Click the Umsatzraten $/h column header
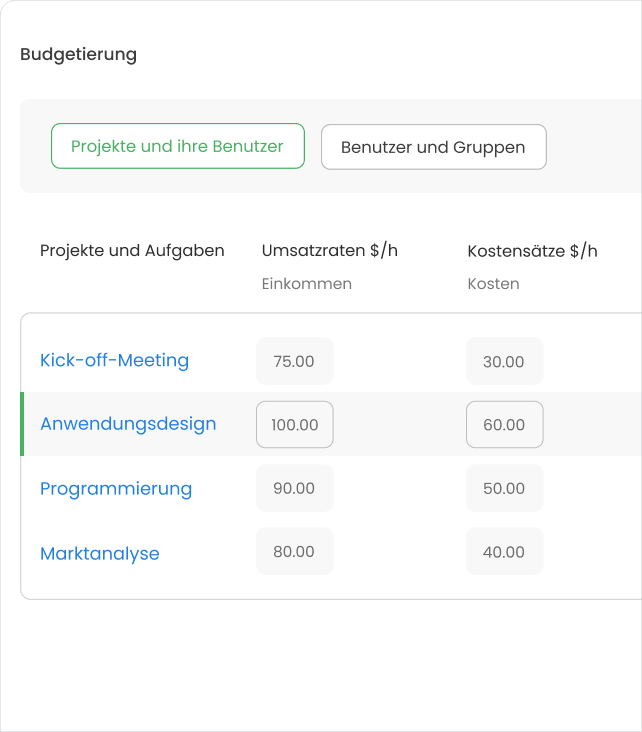The height and width of the screenshot is (732, 642). (x=329, y=250)
